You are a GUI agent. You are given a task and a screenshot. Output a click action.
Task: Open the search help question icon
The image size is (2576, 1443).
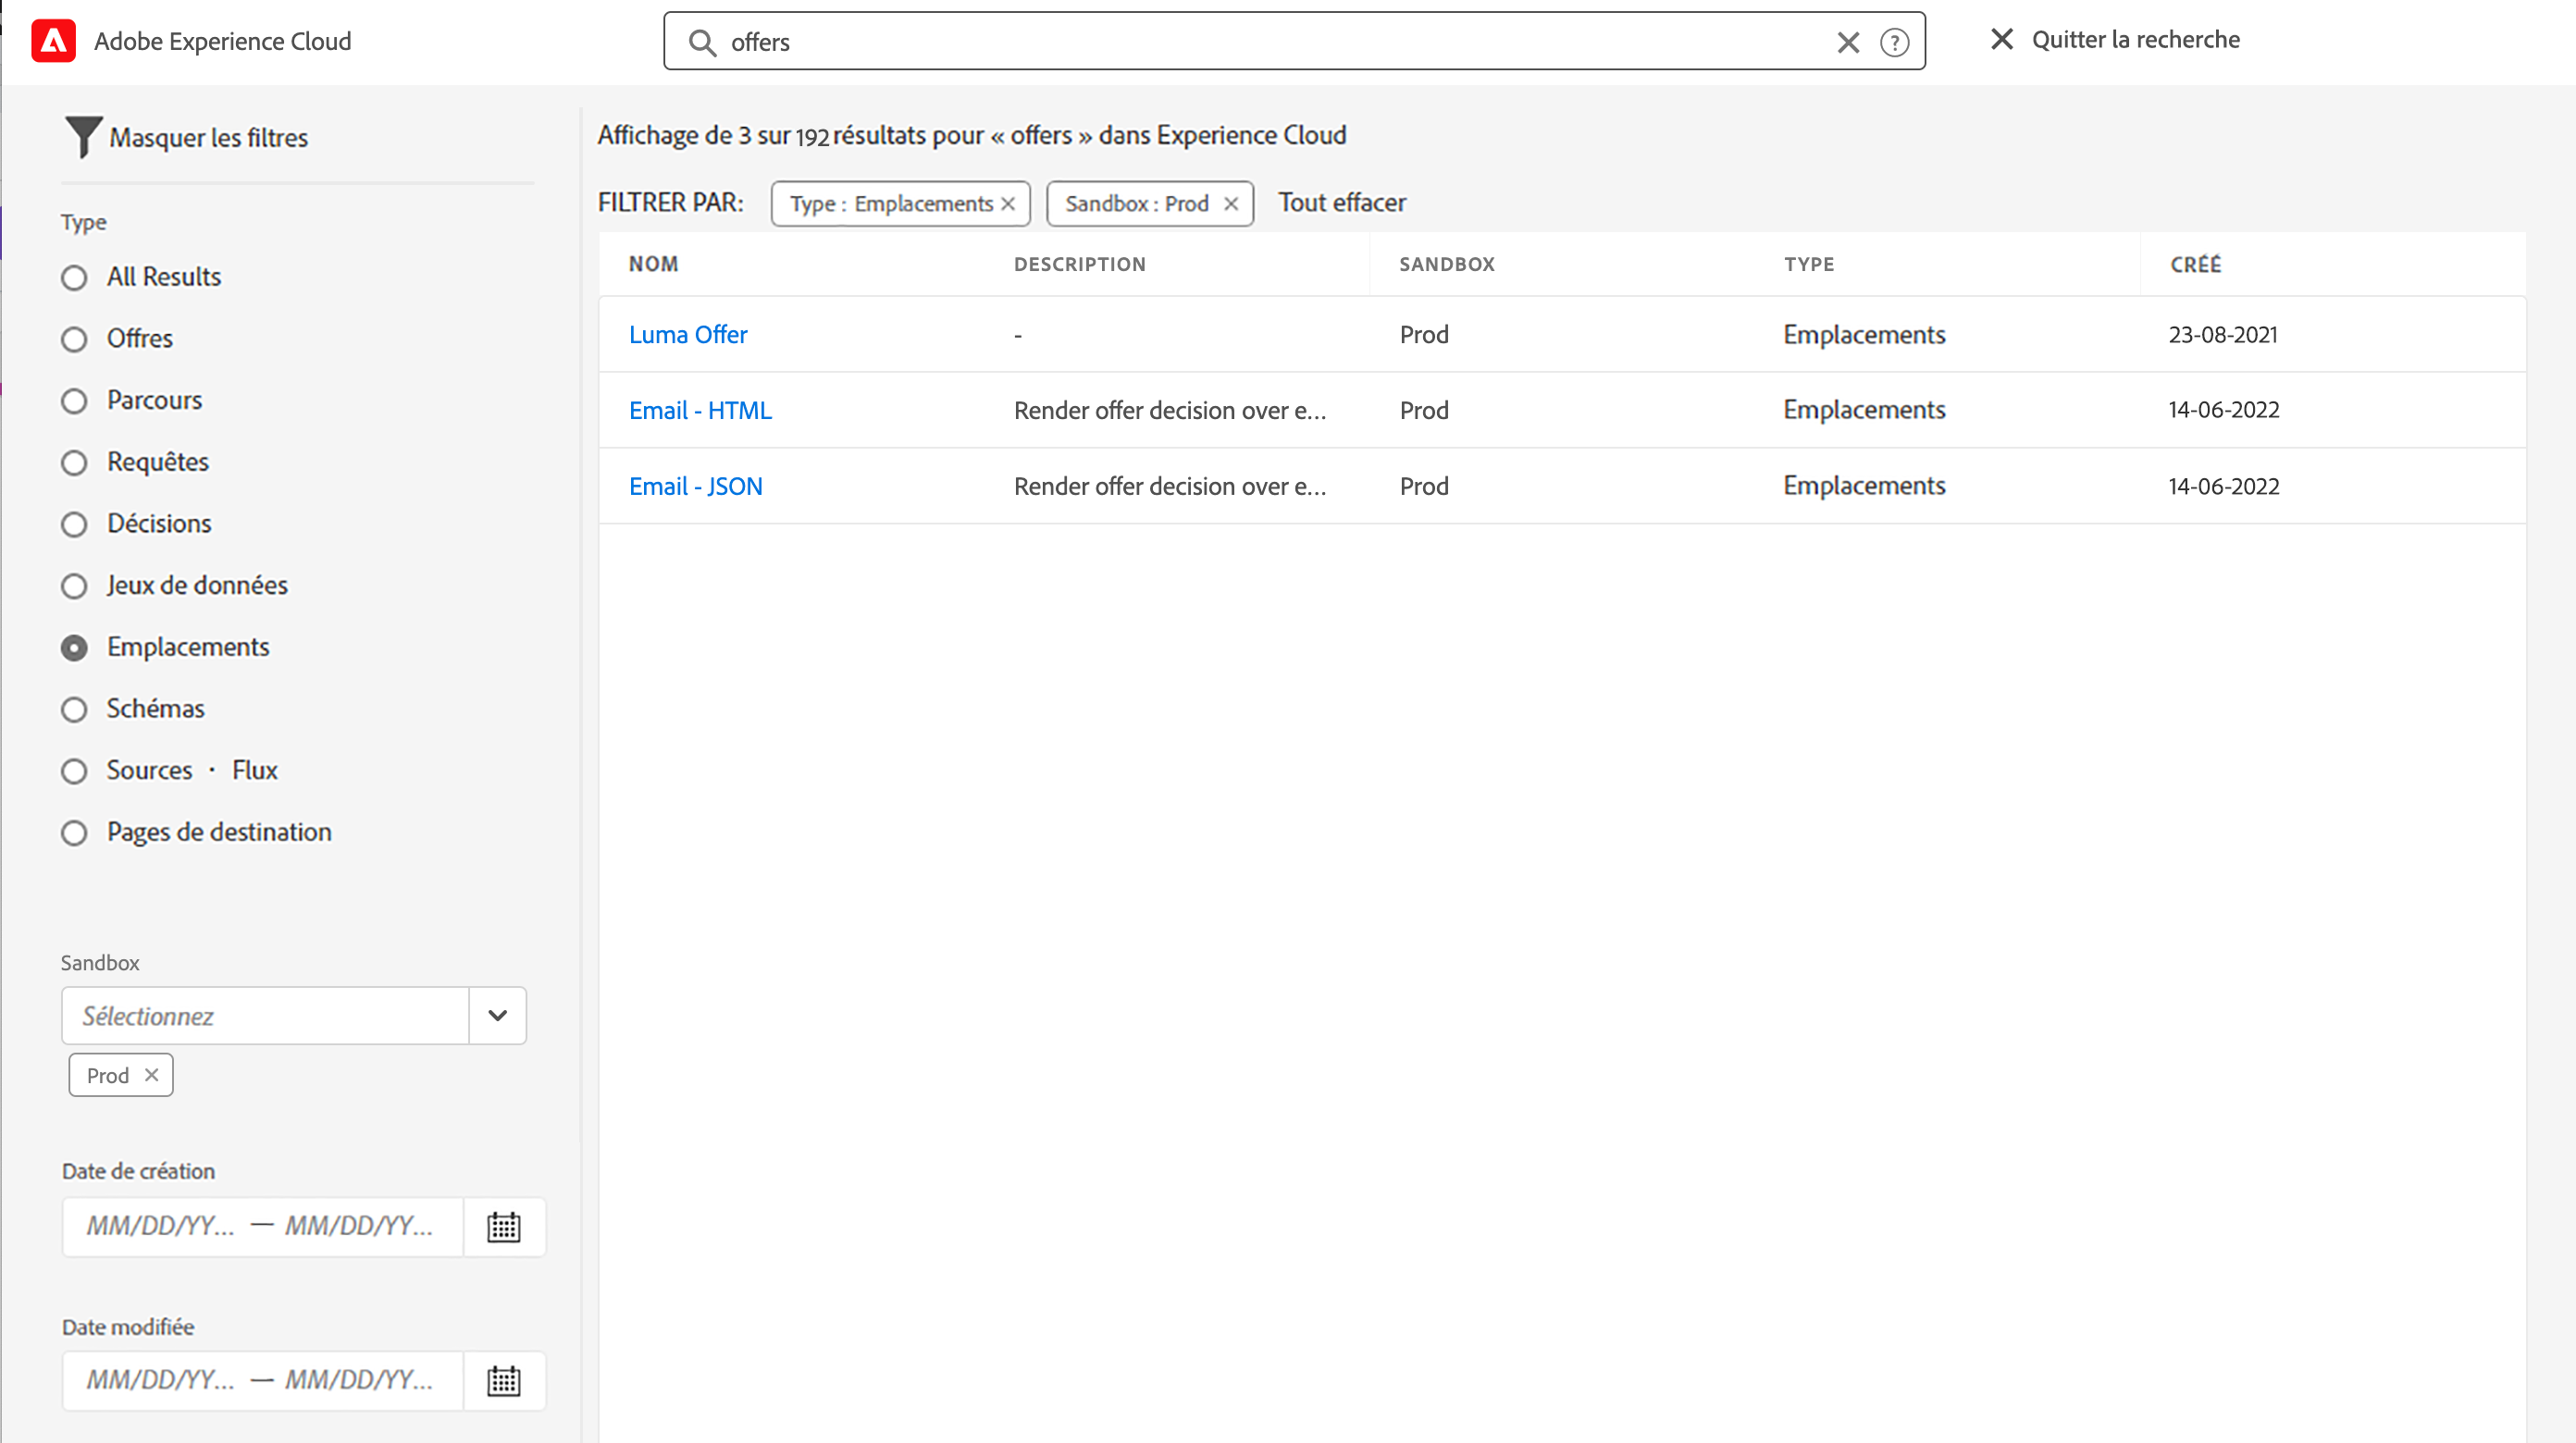[1894, 42]
